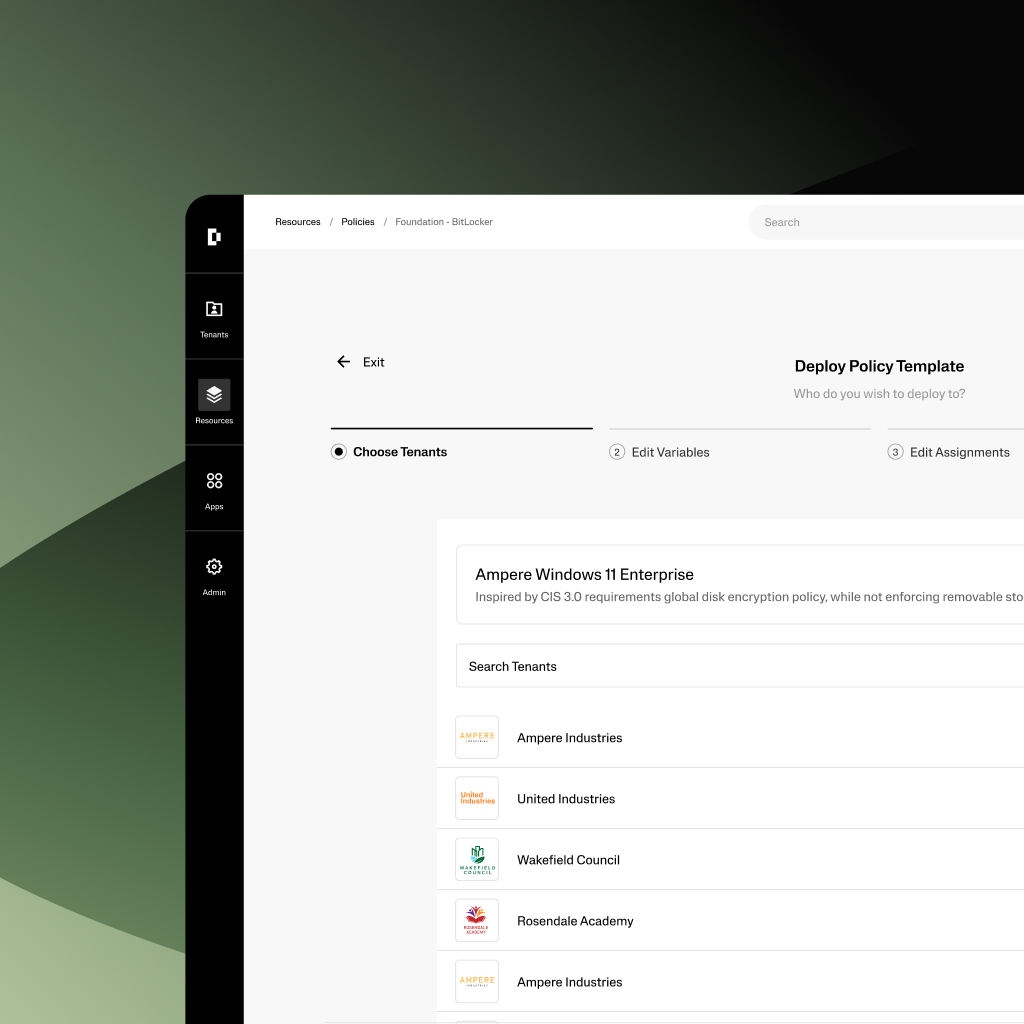
Task: Click the Ampere Industries tenant logo
Action: [477, 737]
